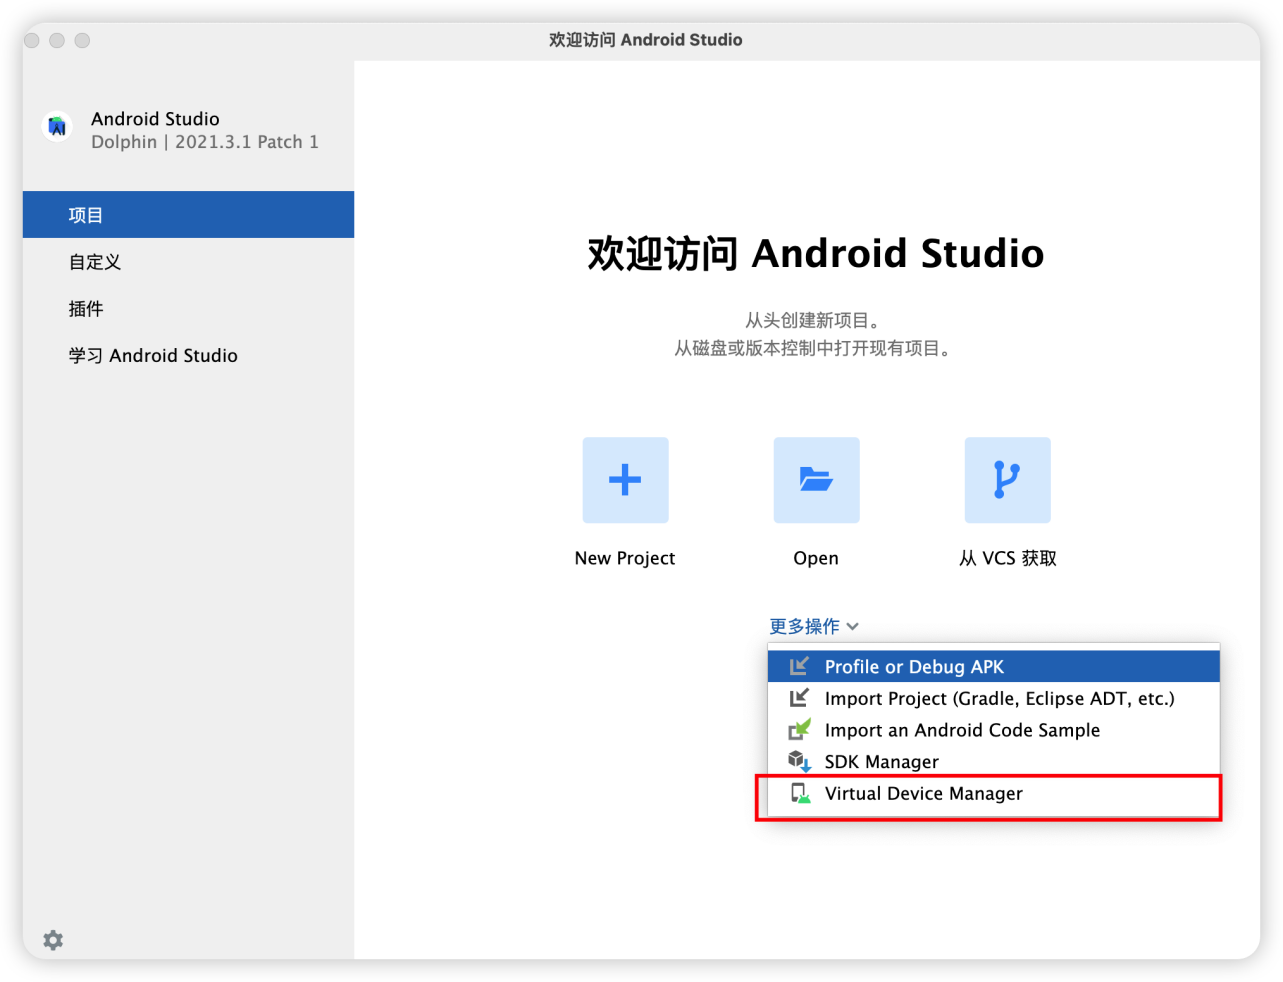Viewport: 1283px width, 982px height.
Task: Click the Open label
Action: coord(816,558)
